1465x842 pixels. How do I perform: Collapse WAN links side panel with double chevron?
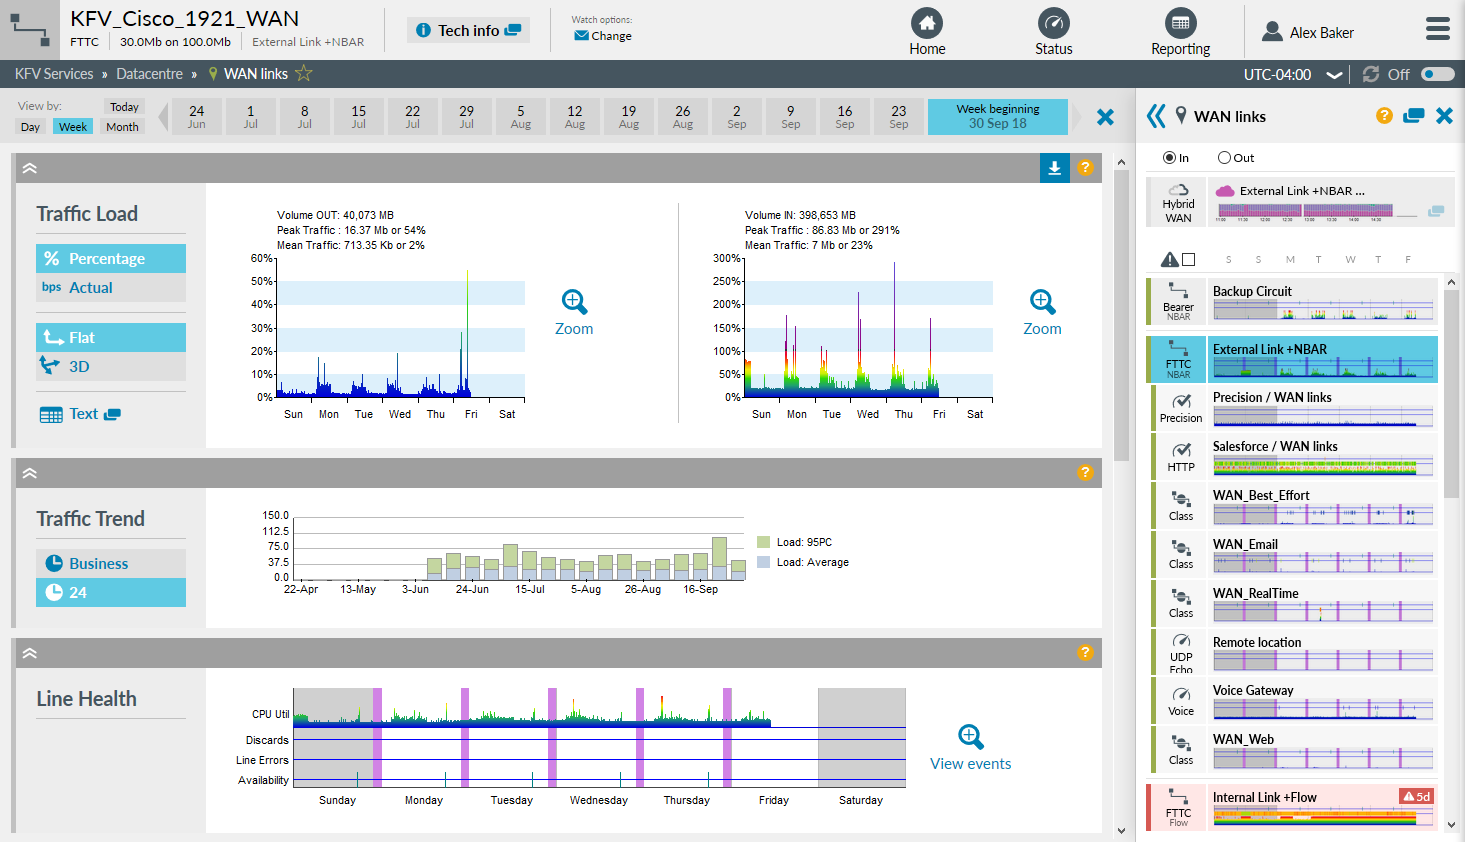1156,116
